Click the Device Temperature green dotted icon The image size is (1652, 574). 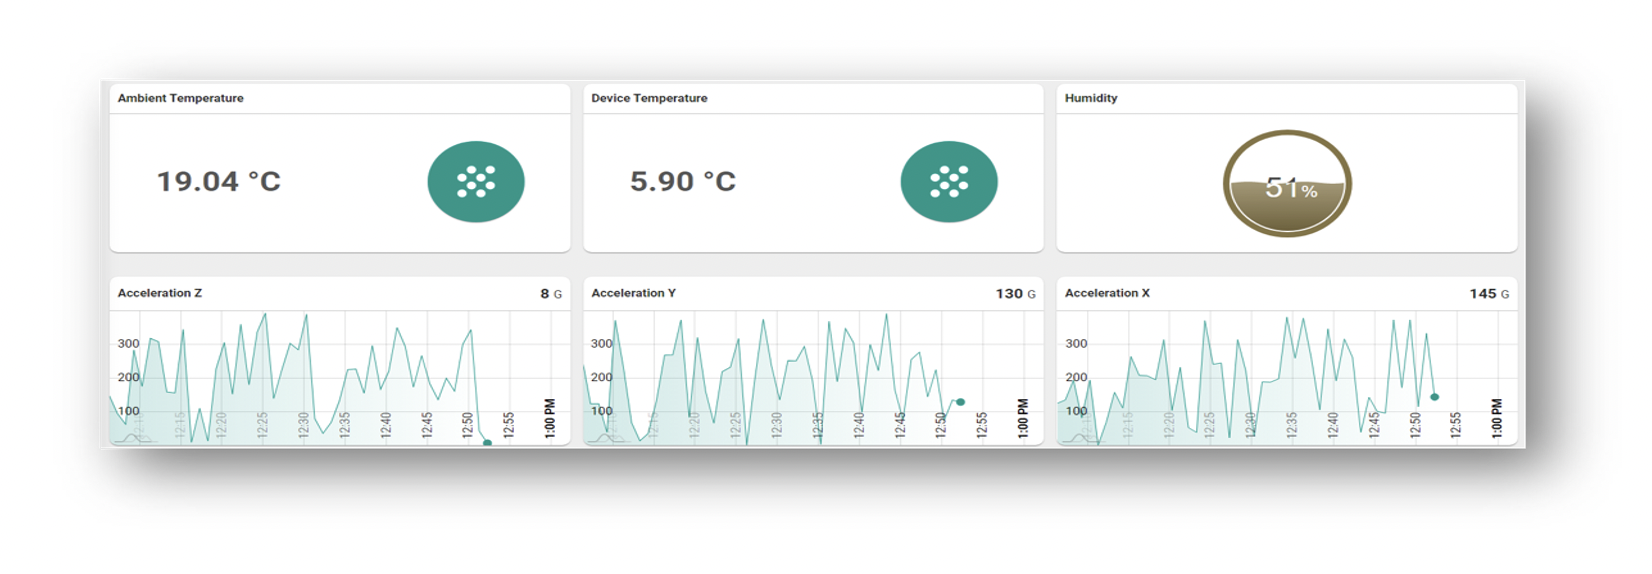(949, 182)
